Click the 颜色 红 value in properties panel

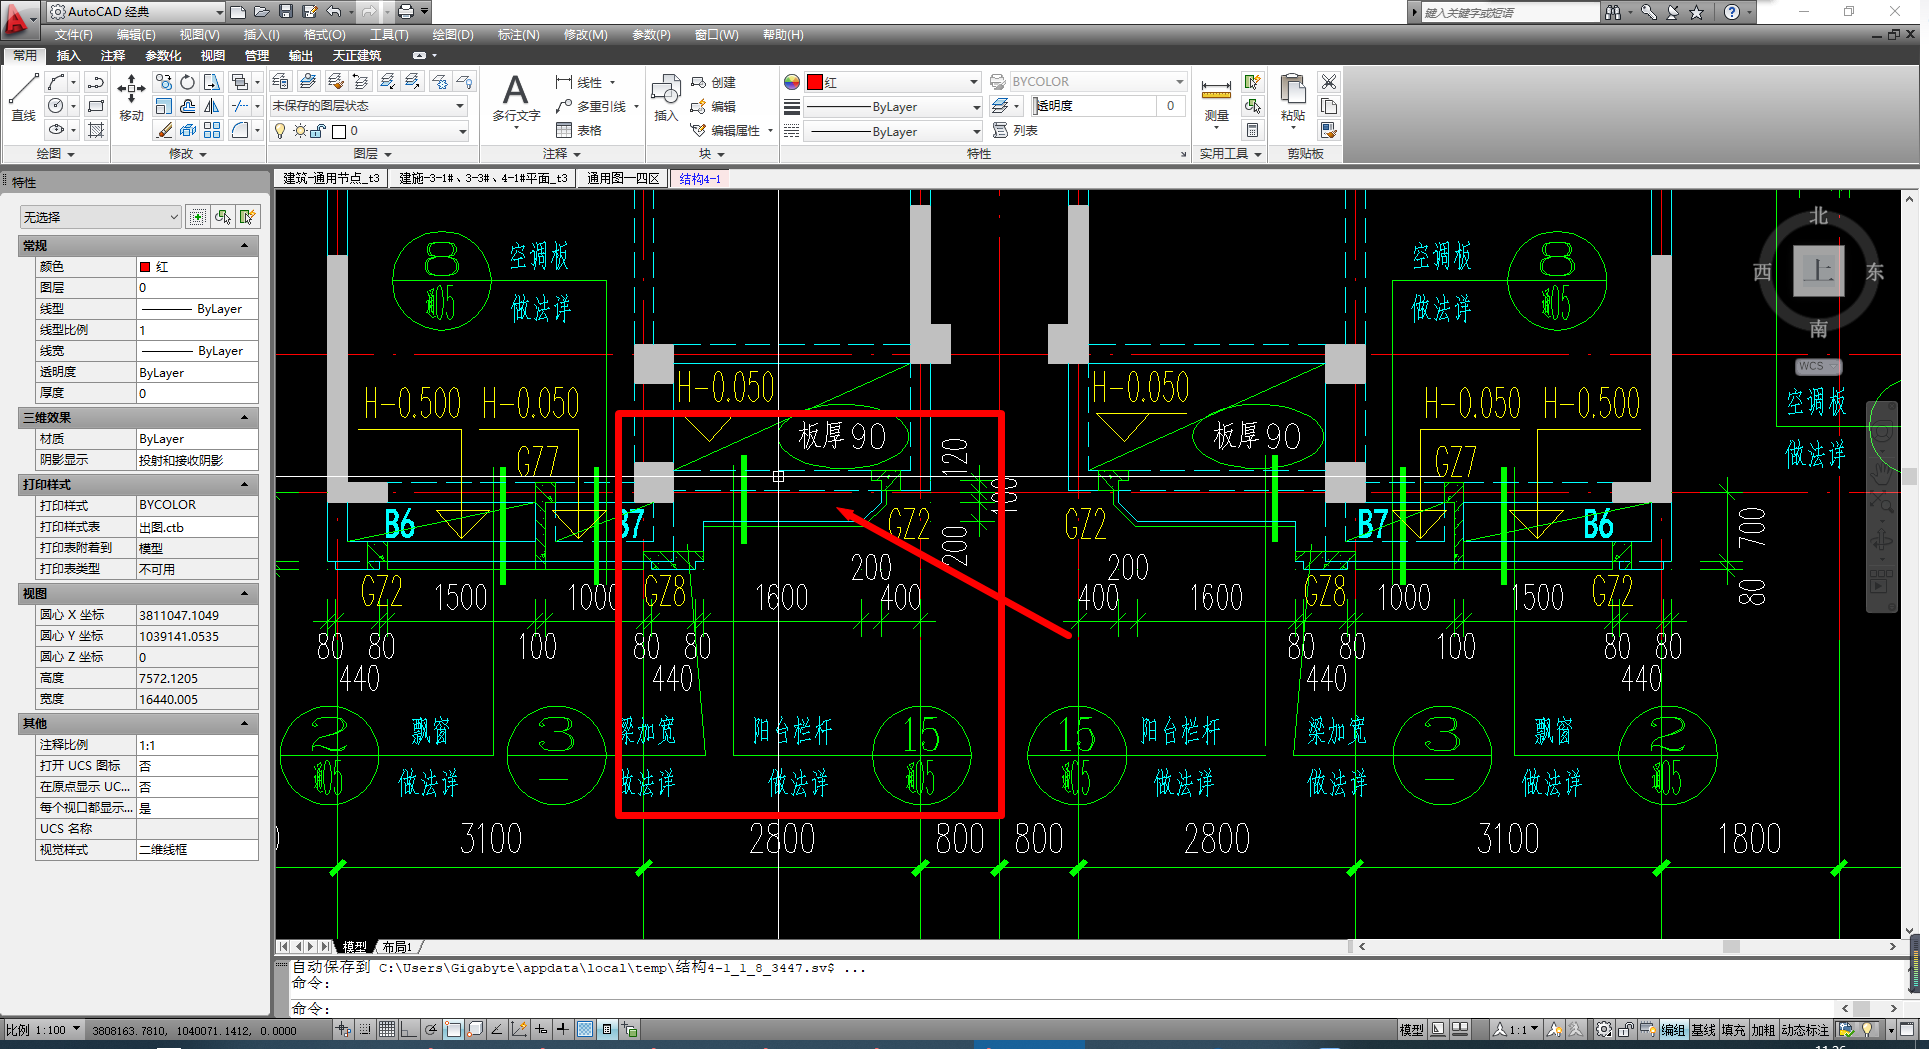tap(197, 267)
